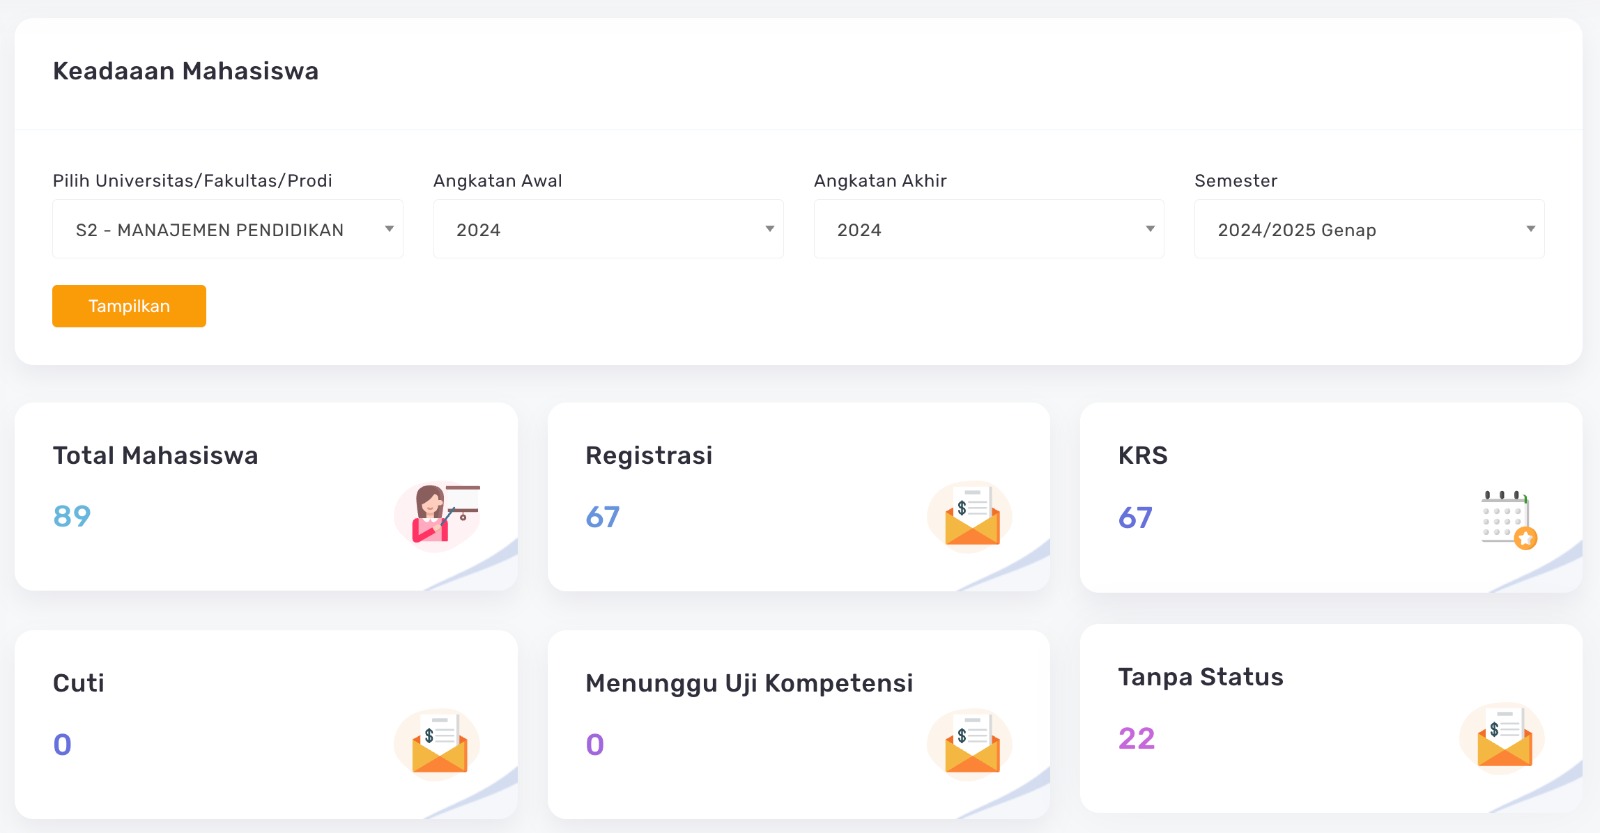The width and height of the screenshot is (1600, 833).
Task: Click the Menunggu Uji Kompetensi count 0
Action: [x=595, y=745]
